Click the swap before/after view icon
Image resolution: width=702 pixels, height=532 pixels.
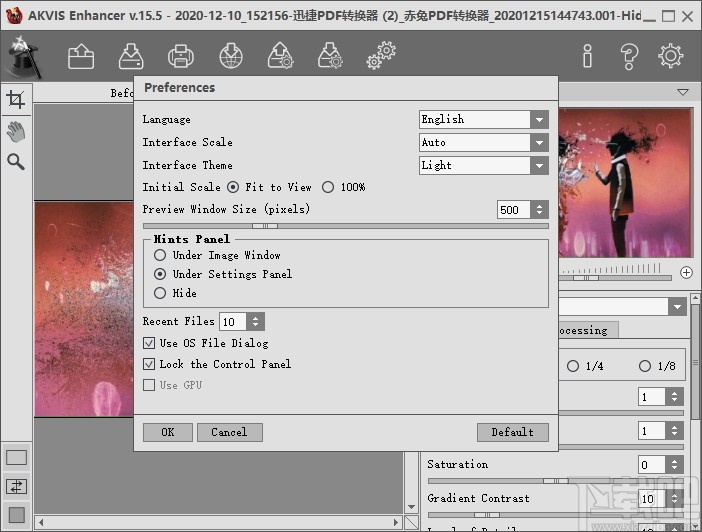click(16, 486)
